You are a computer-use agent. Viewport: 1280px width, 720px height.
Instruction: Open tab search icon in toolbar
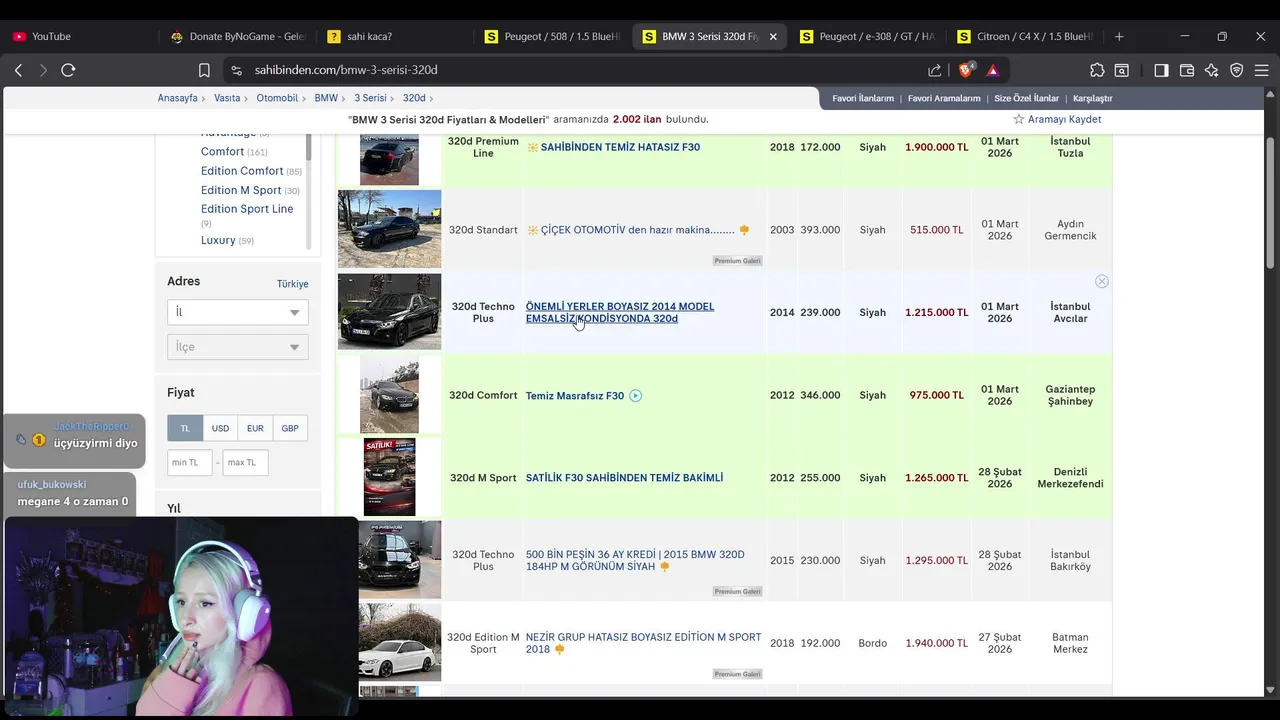[1122, 70]
